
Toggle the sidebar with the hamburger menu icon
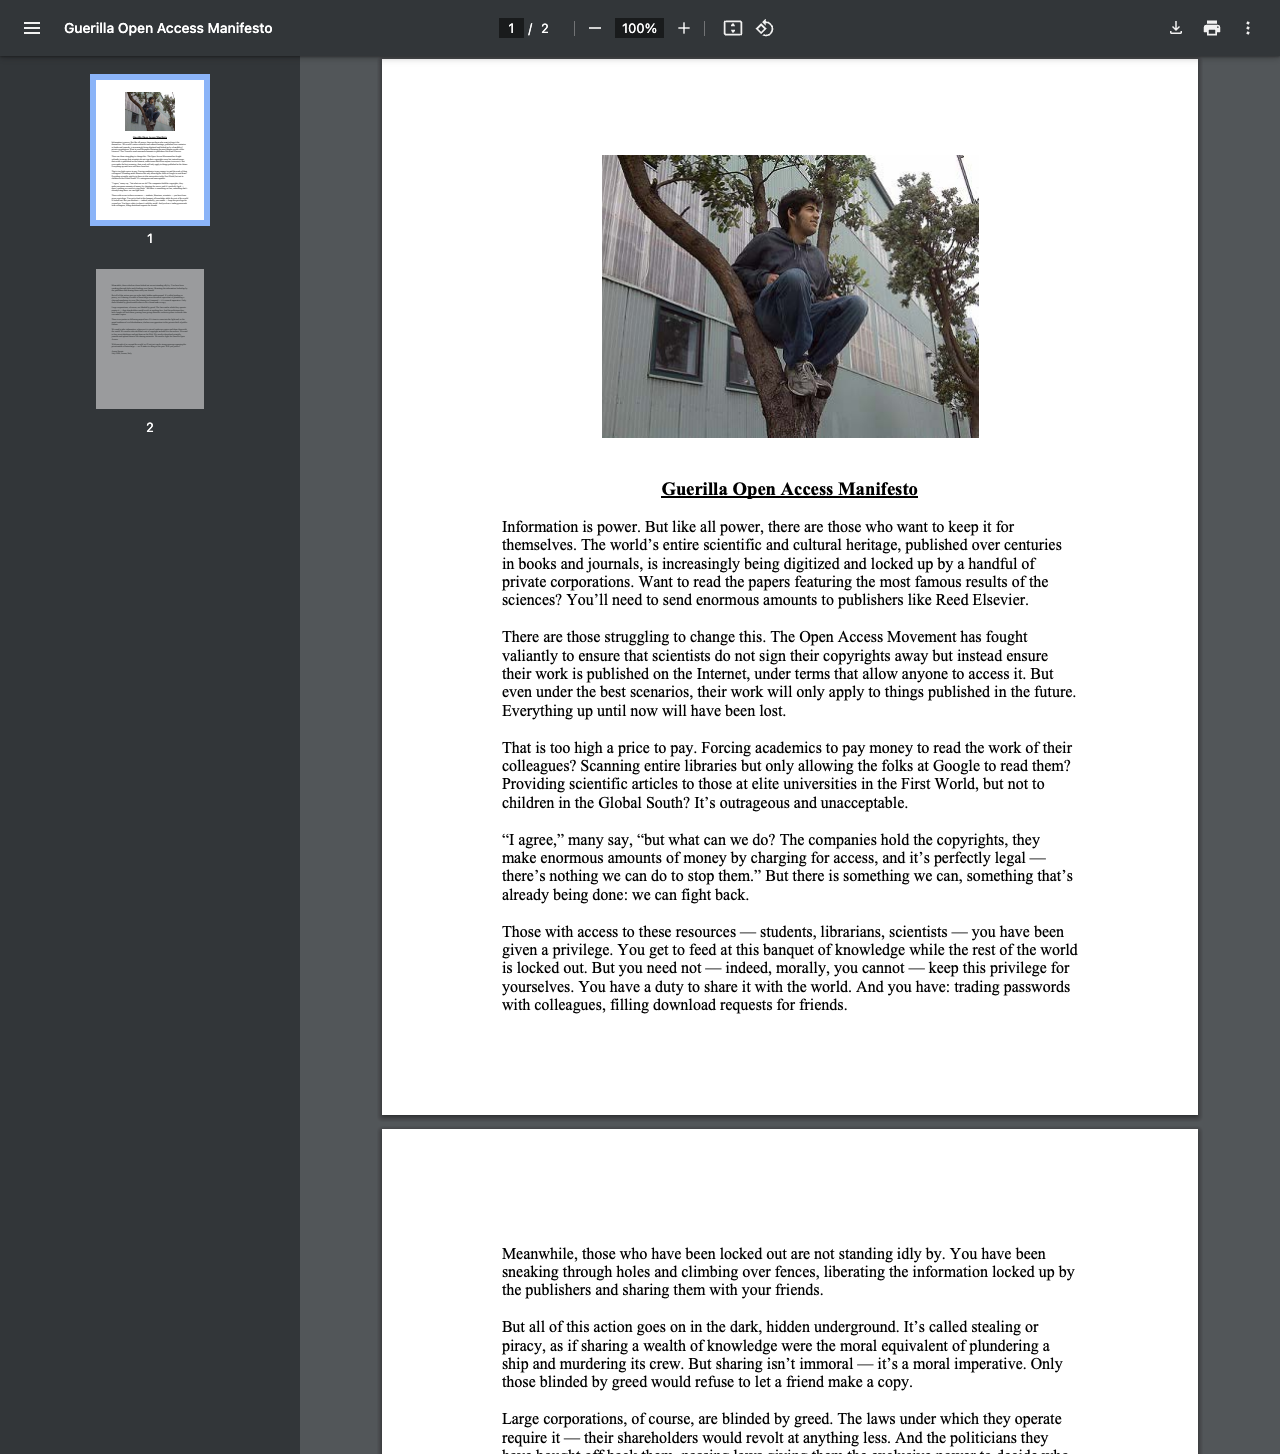coord(32,28)
